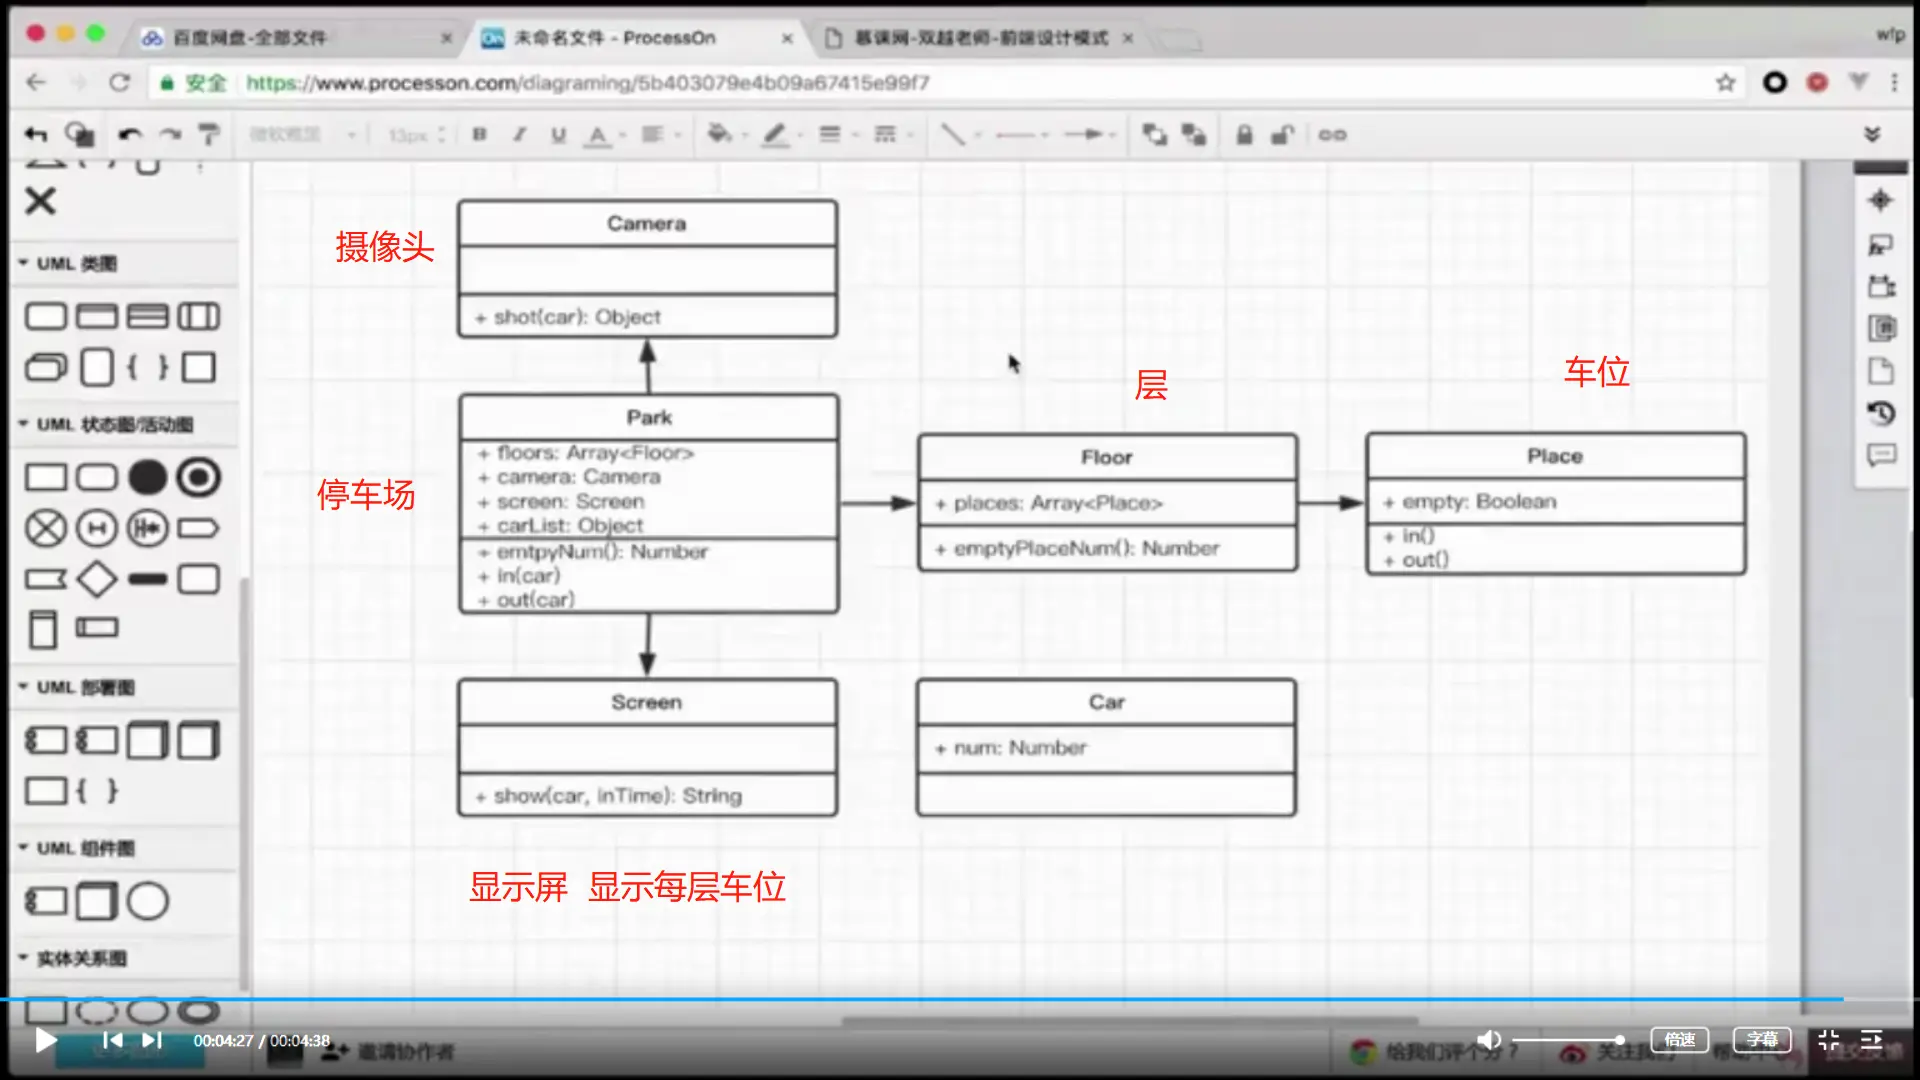Collapse the UML 状态图/活动图 section

point(24,424)
